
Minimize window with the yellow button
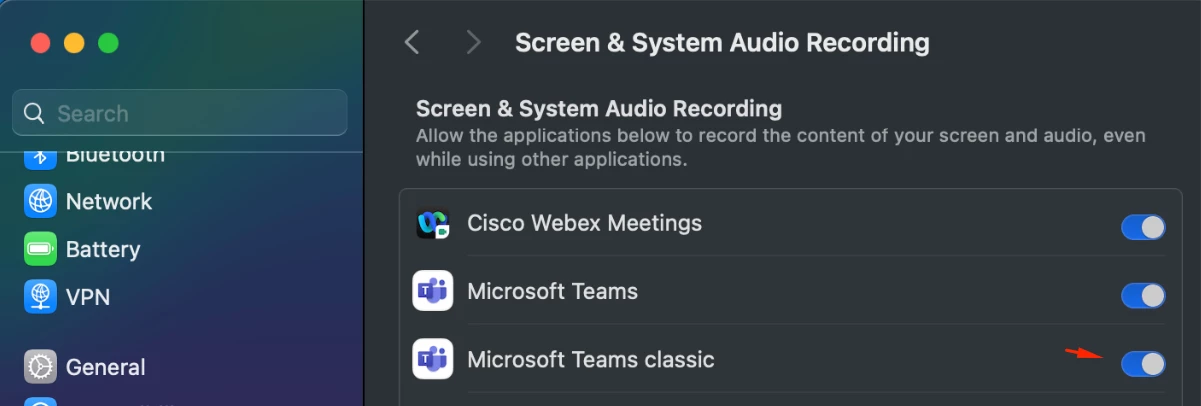coord(74,43)
